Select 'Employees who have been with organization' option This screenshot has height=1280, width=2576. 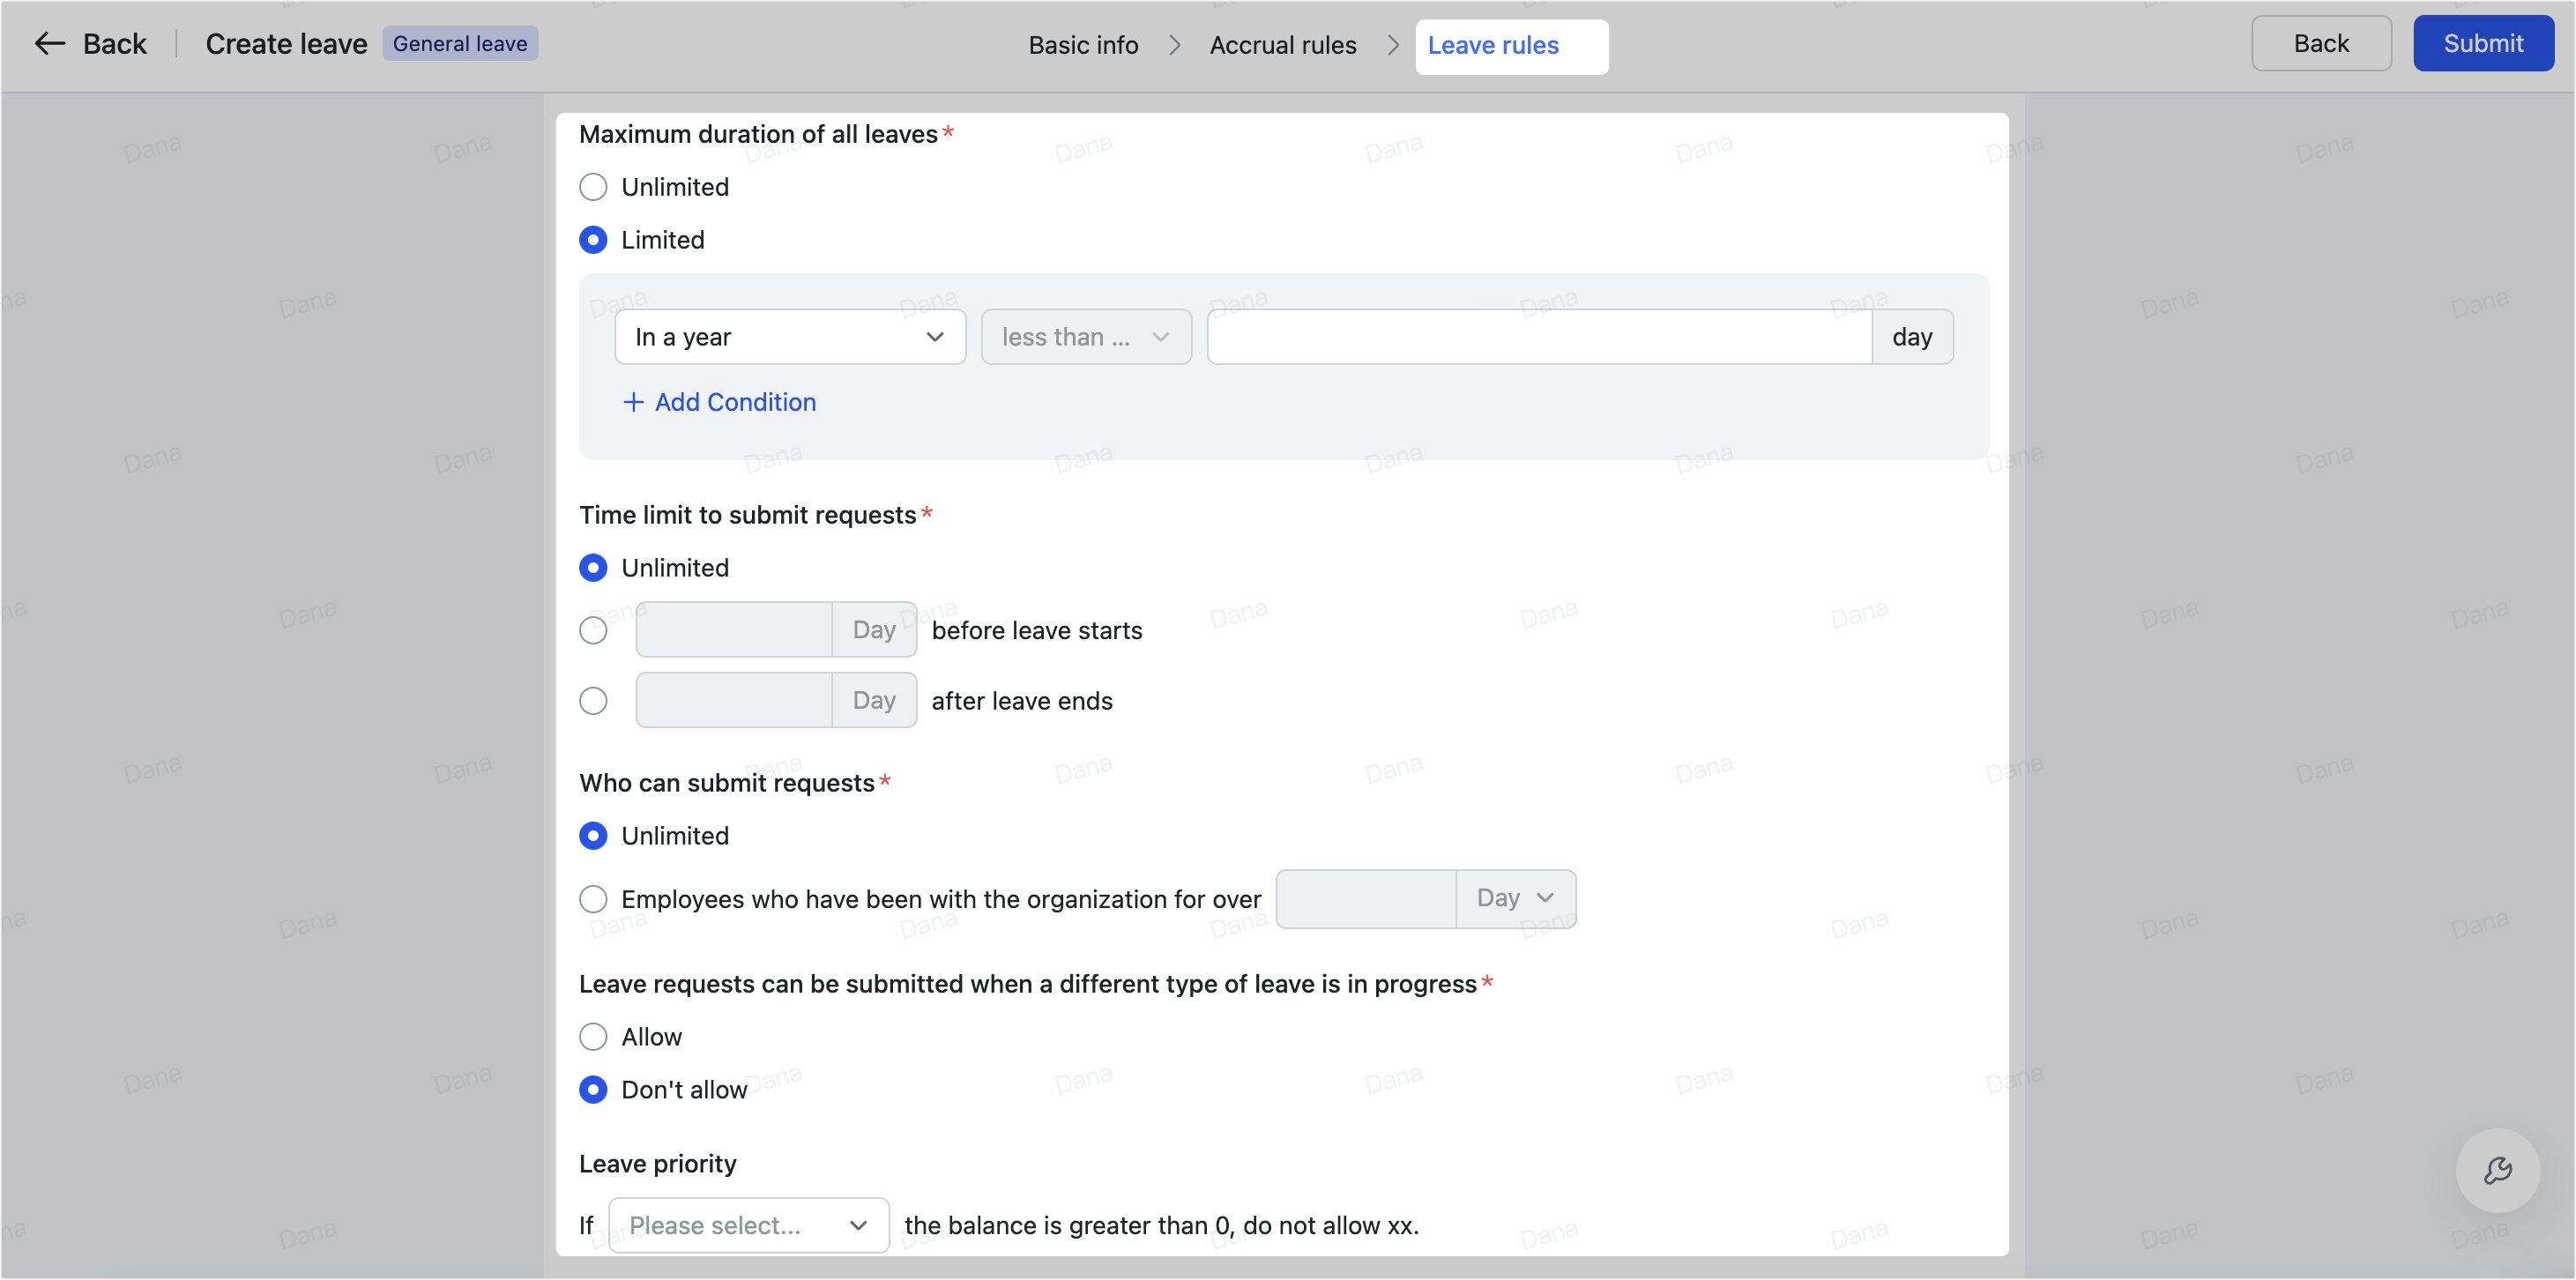point(593,899)
